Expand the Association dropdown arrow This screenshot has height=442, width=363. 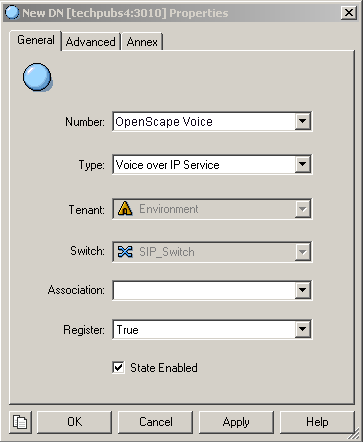coord(302,290)
